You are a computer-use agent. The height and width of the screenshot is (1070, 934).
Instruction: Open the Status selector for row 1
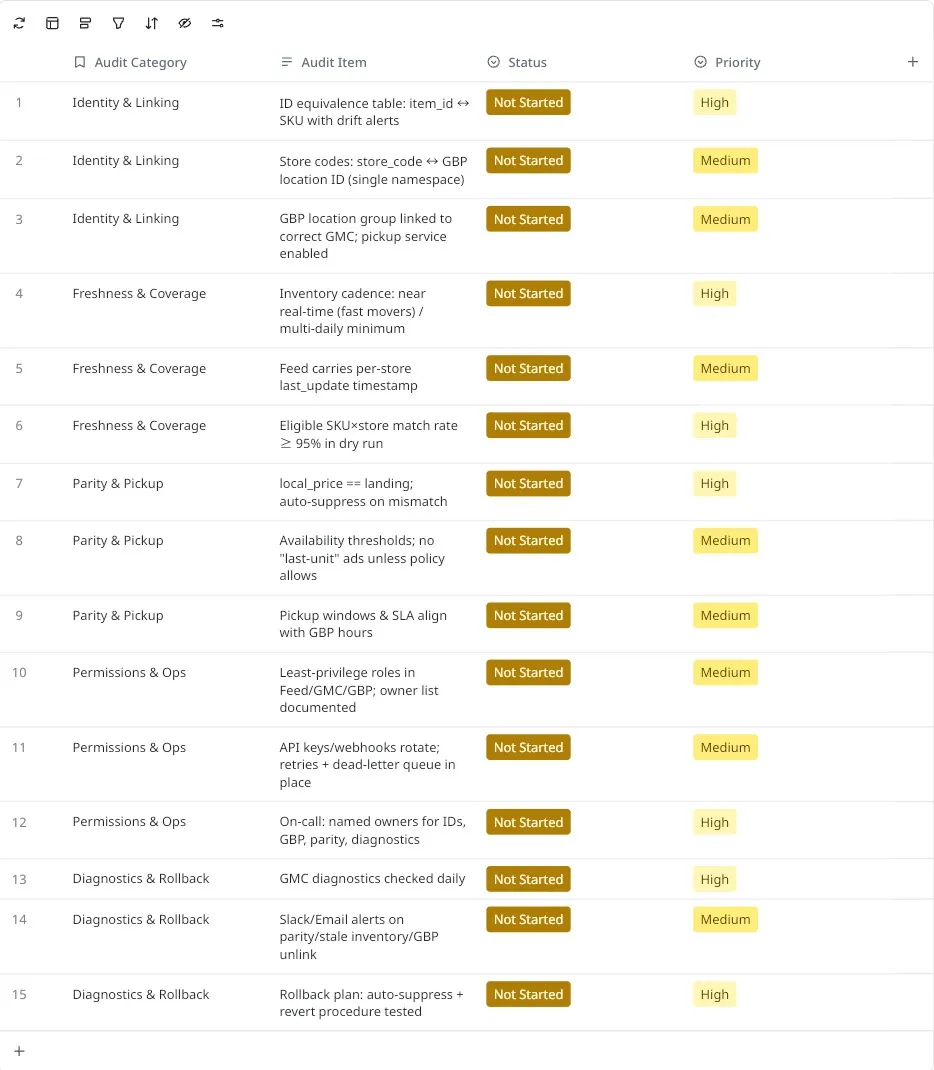528,102
